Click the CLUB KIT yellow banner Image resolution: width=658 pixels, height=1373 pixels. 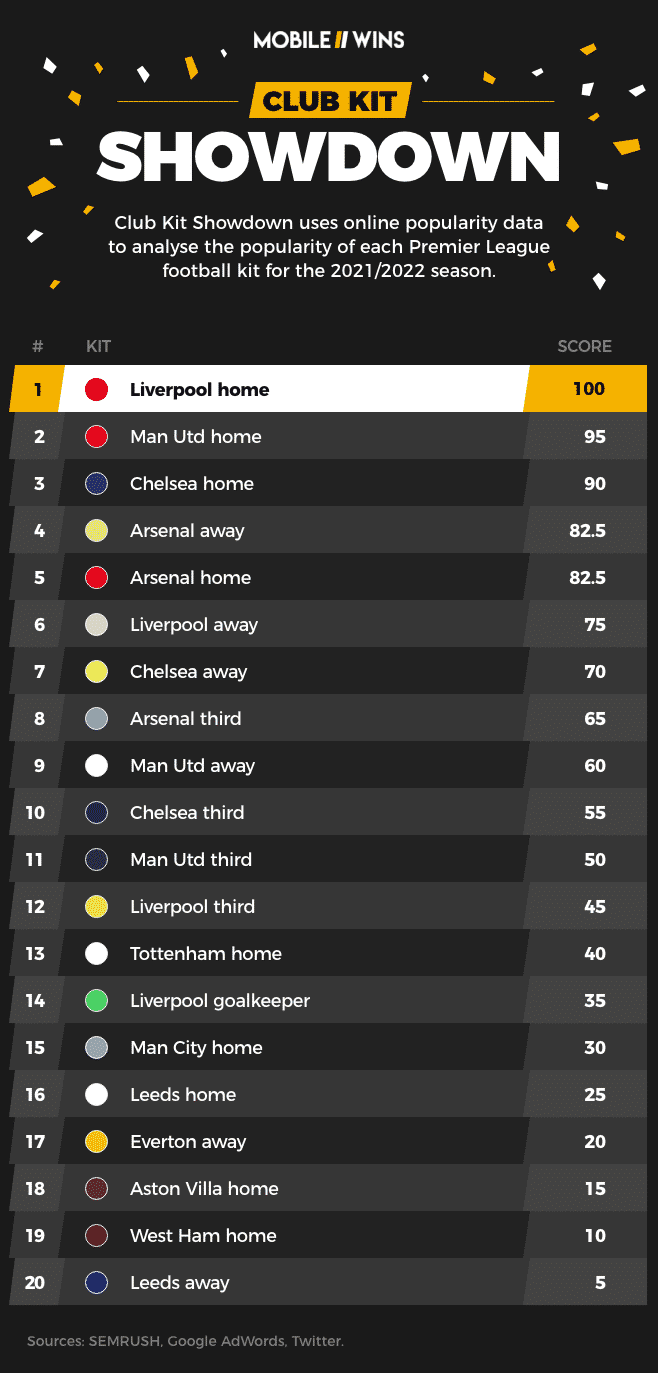(330, 101)
